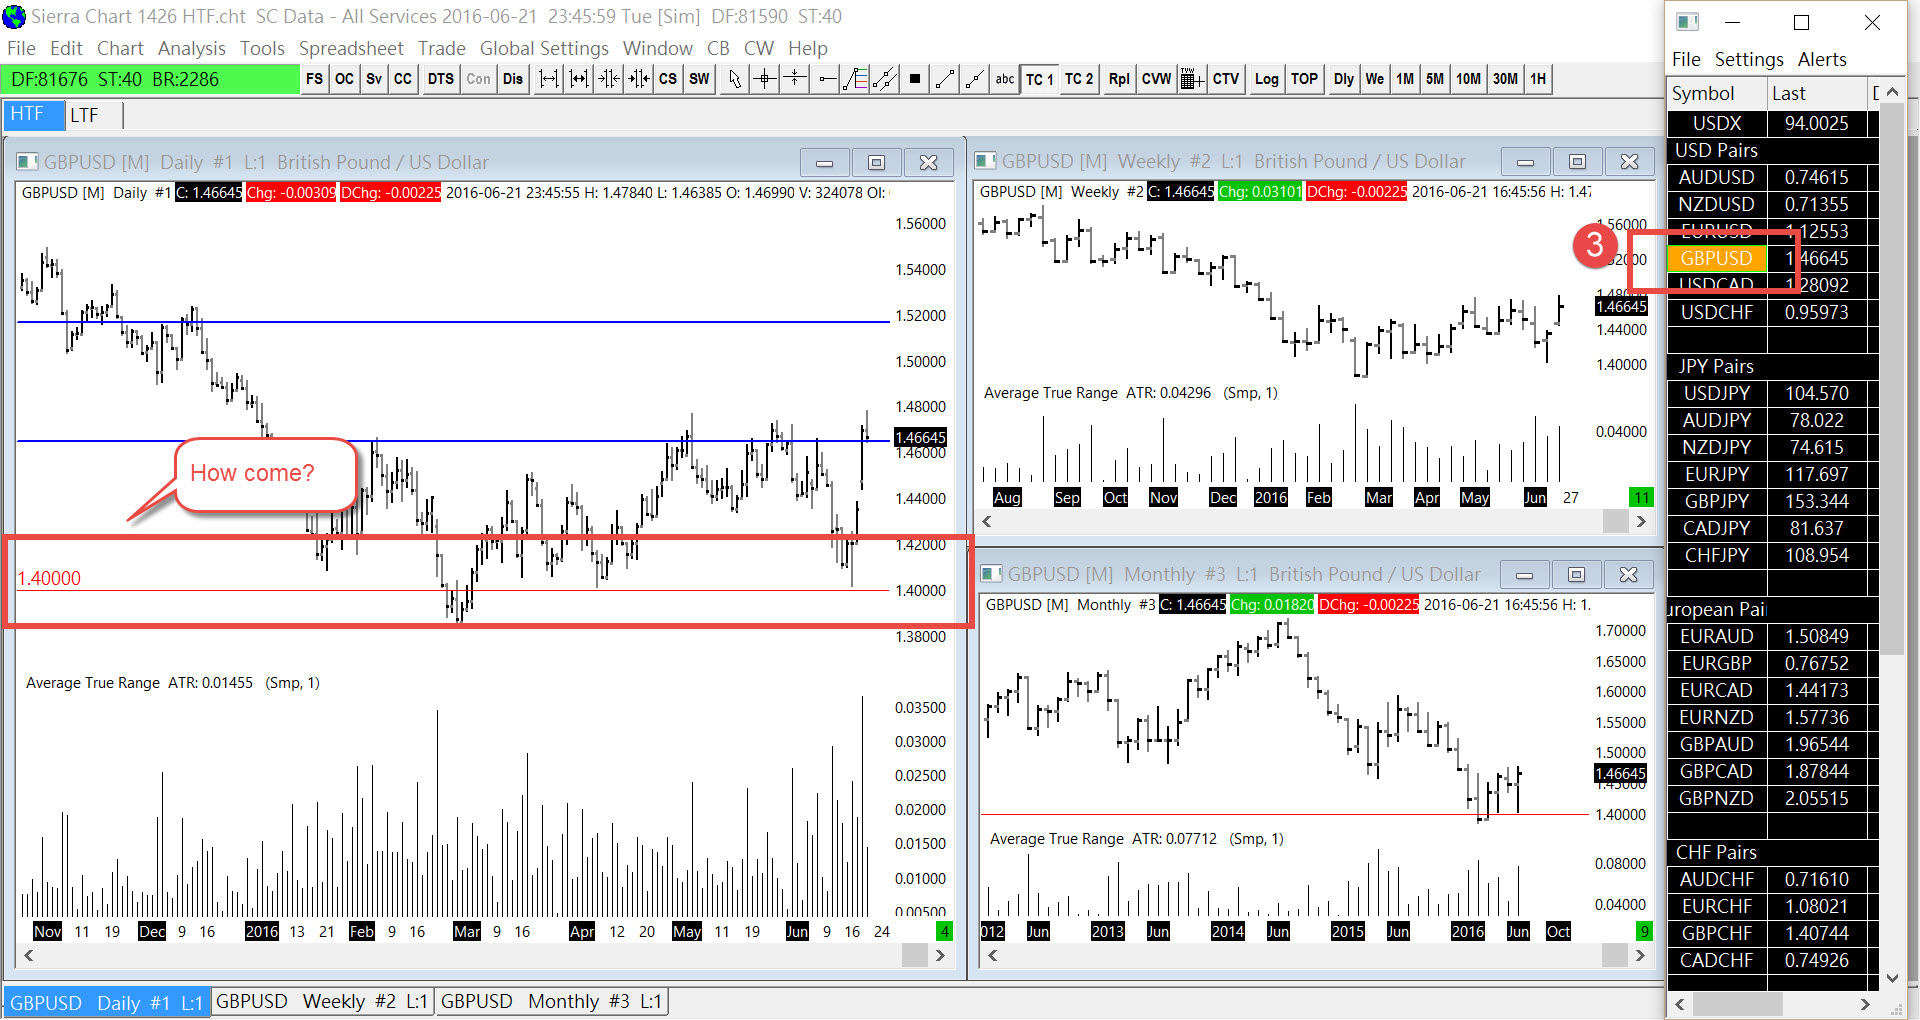Click the monthly chart horizontal scrollbar thumb

[1615, 955]
